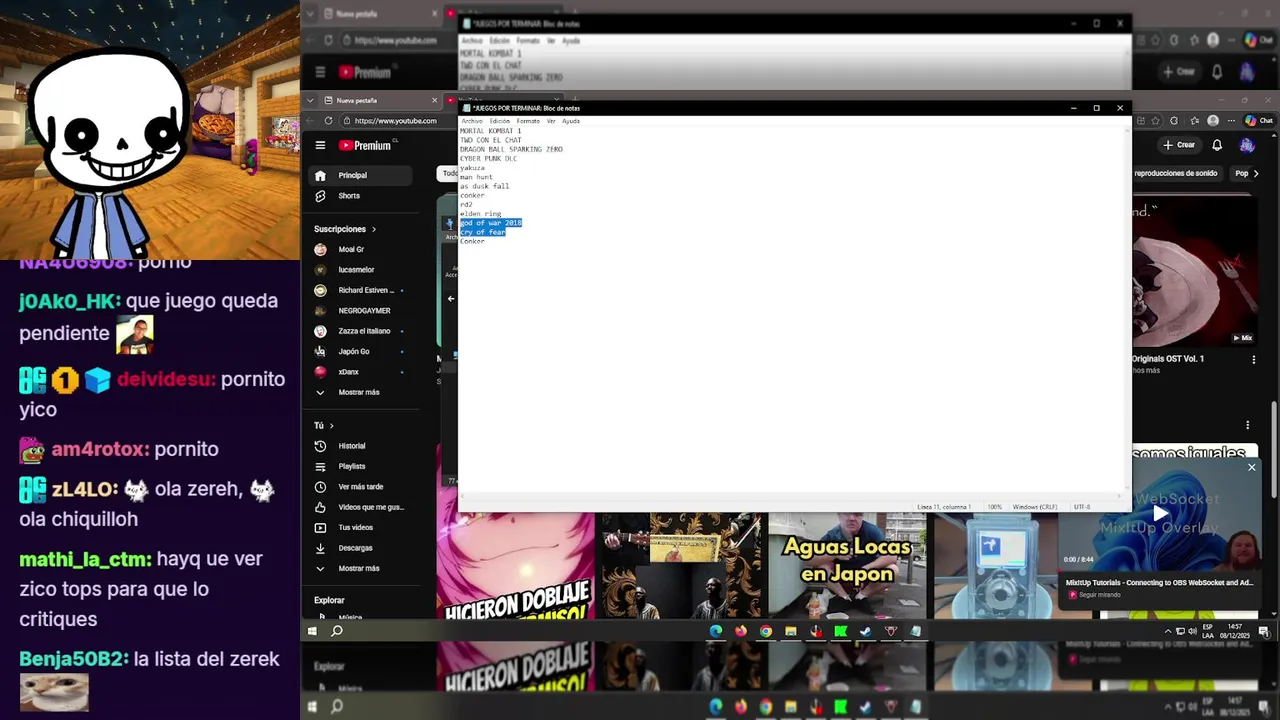The width and height of the screenshot is (1280, 720).
Task: Show next filter chips arrow
Action: [1256, 173]
